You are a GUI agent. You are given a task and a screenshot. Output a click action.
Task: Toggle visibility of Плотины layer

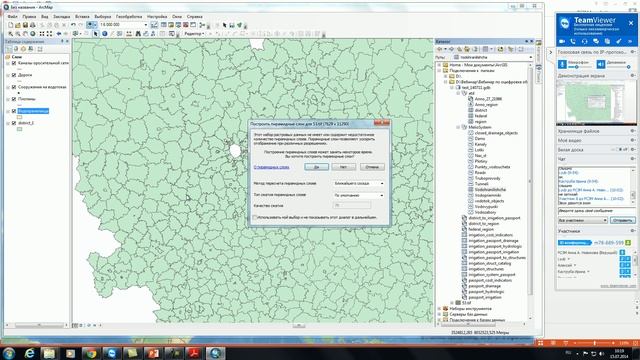14,99
